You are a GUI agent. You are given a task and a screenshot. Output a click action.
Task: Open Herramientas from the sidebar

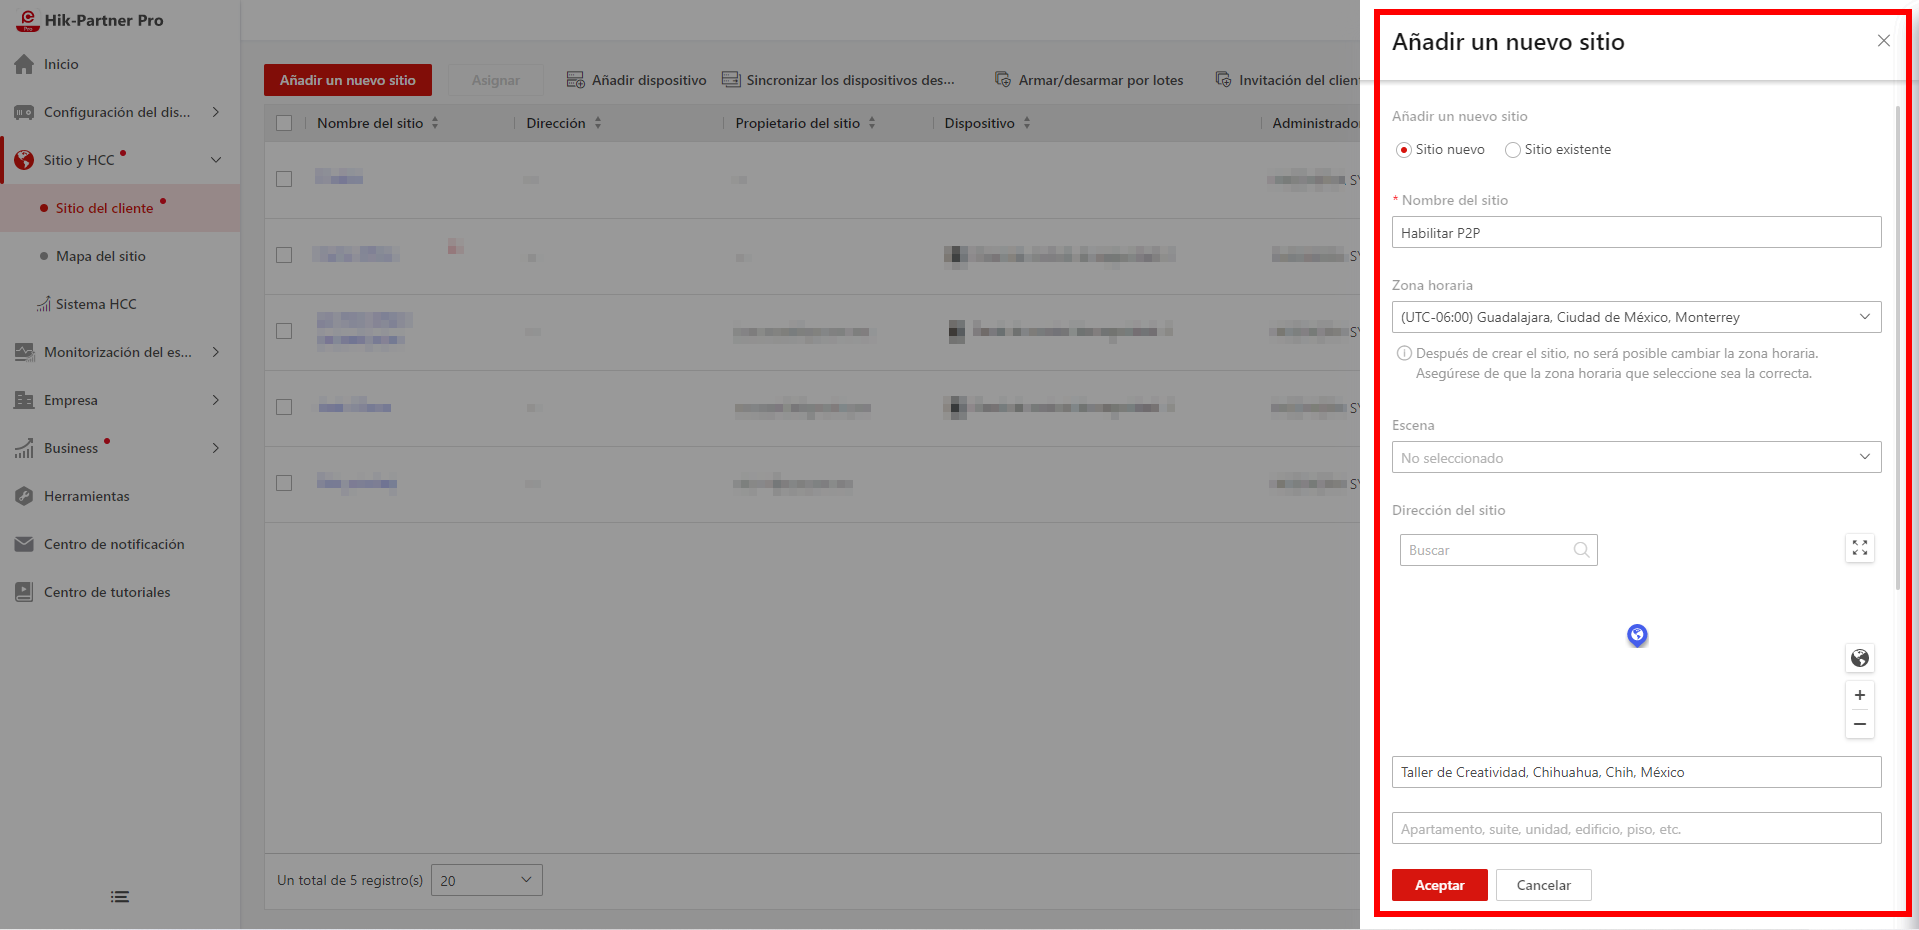coord(87,496)
